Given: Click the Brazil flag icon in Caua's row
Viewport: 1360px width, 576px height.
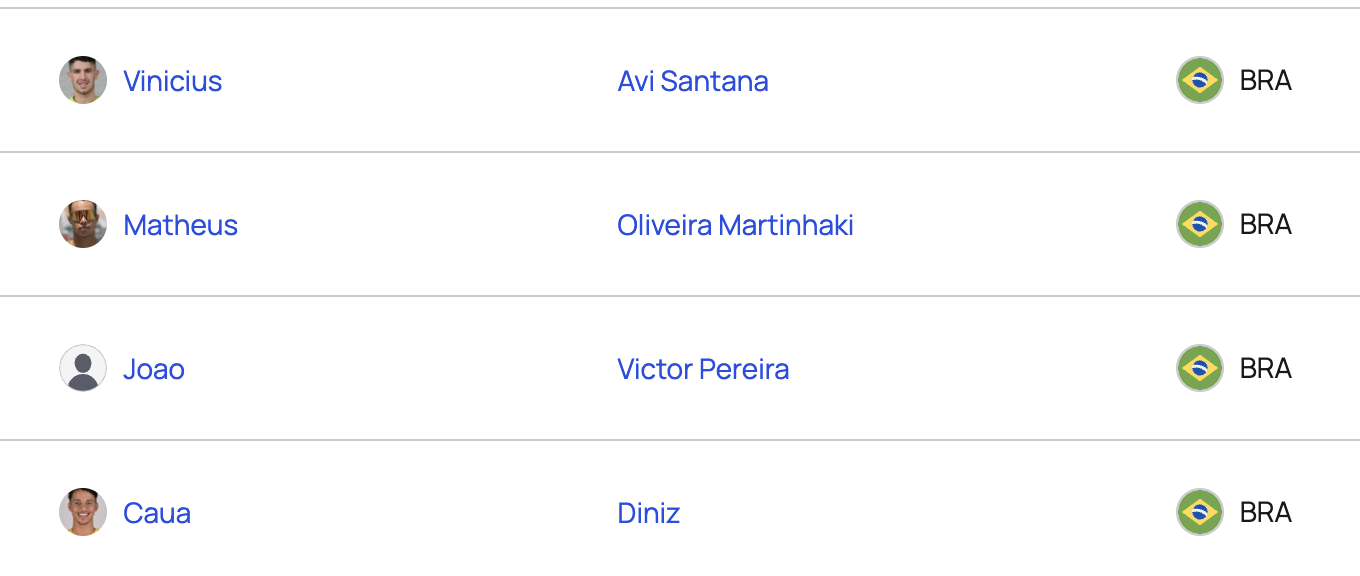Looking at the screenshot, I should 1200,512.
